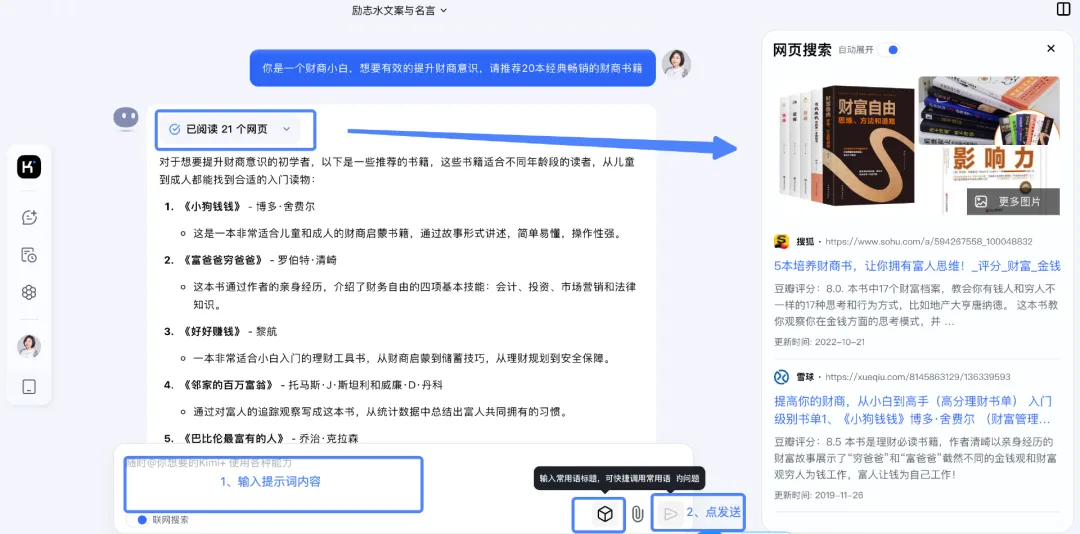Click the 雪球 source icon
Viewport: 1080px width, 534px height.
coord(781,377)
